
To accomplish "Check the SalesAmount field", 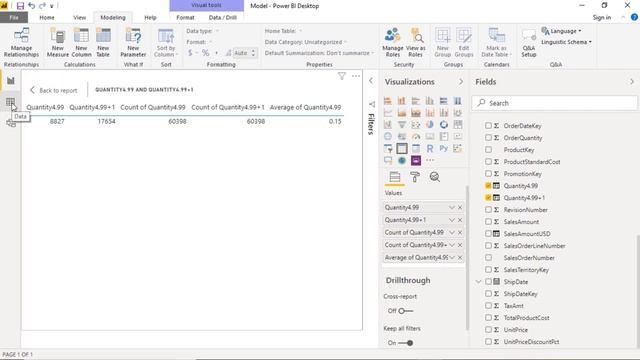I will (x=488, y=222).
